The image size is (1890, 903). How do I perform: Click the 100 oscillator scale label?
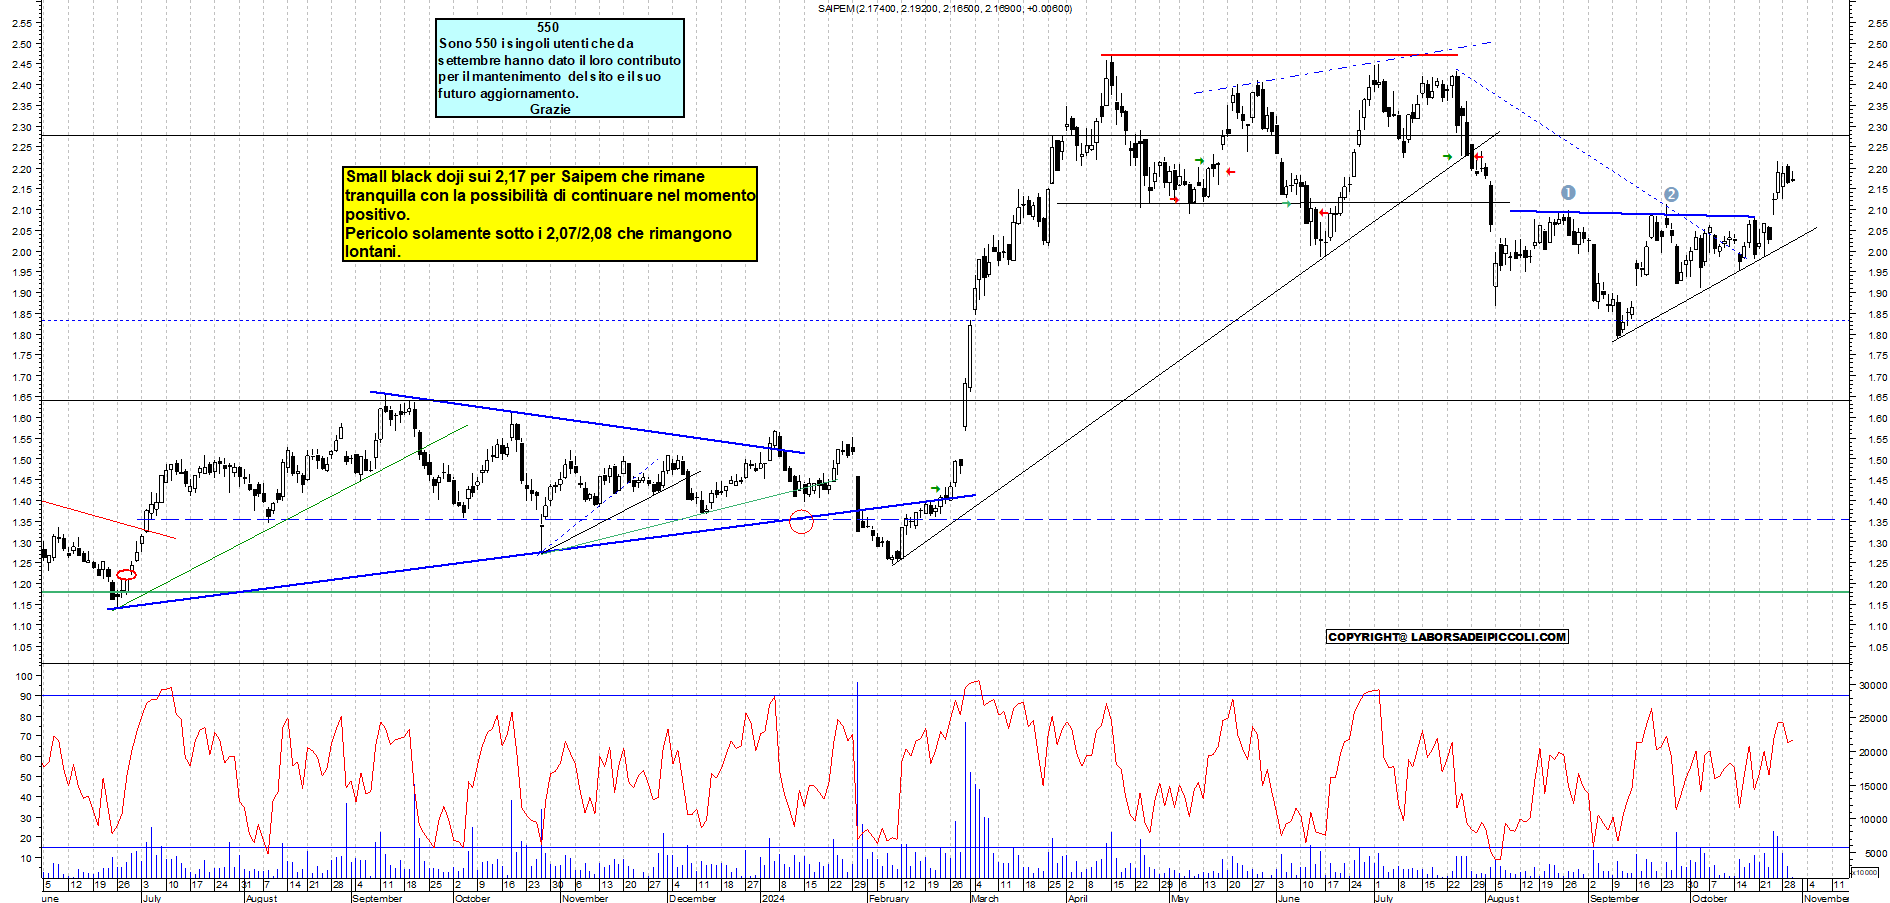click(25, 676)
